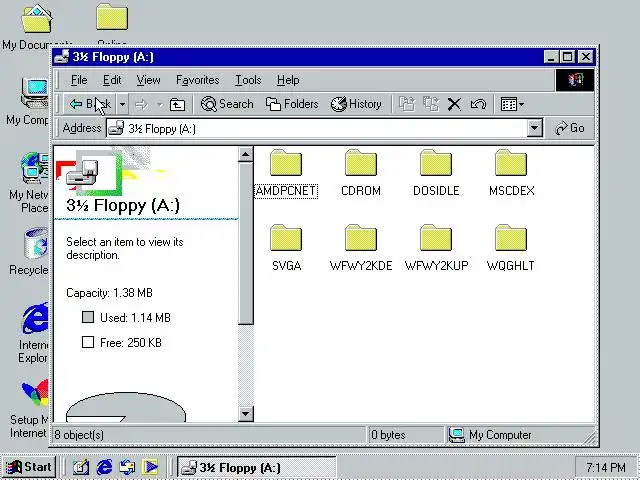The width and height of the screenshot is (640, 480).
Task: Select the WFWY2KUP folder
Action: click(436, 248)
